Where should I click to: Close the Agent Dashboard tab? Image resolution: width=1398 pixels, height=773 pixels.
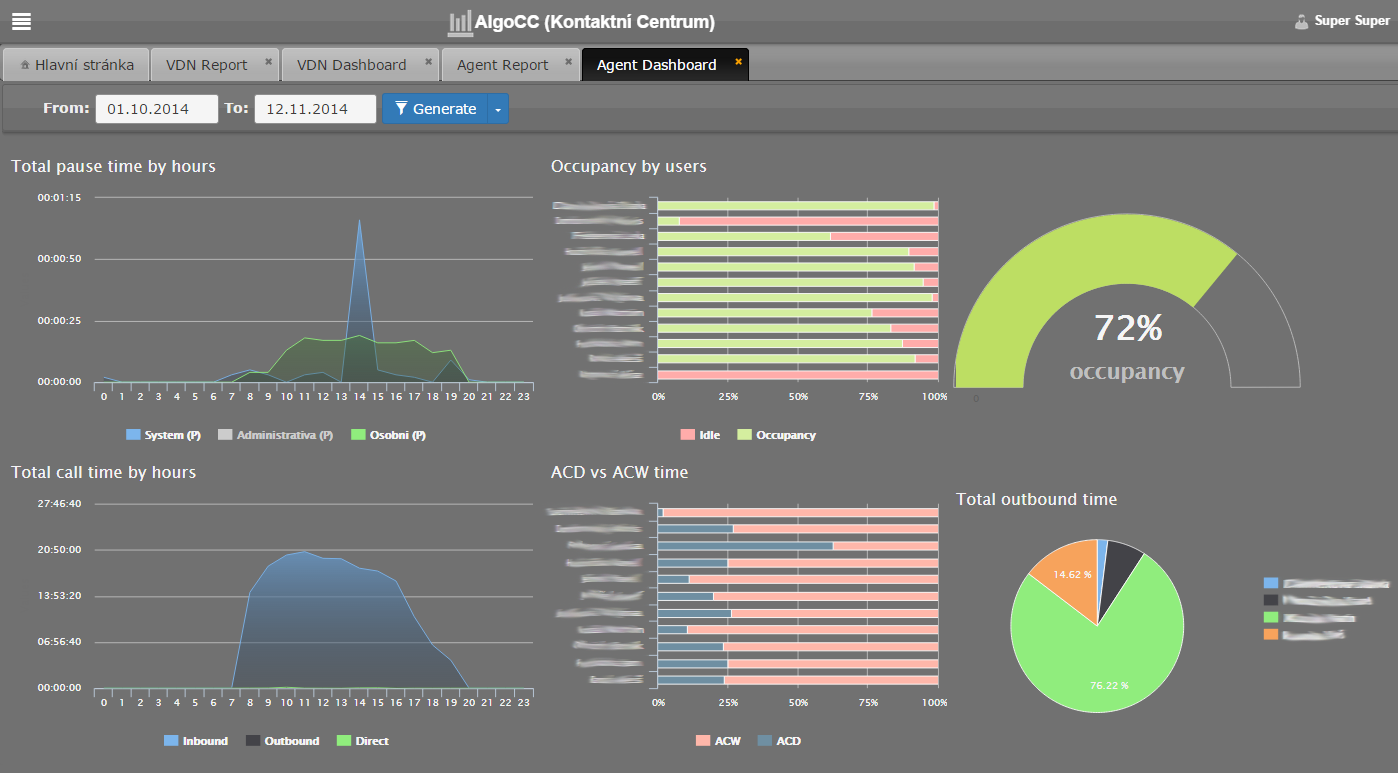pyautogui.click(x=738, y=62)
